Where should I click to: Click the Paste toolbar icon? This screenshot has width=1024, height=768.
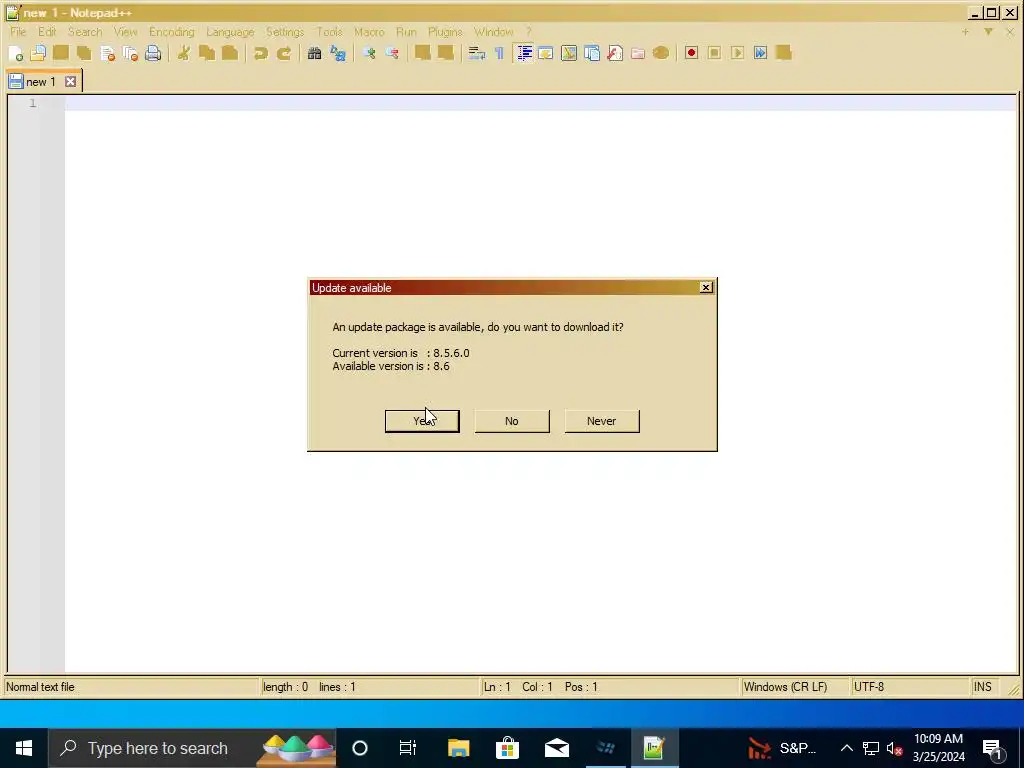pos(230,54)
